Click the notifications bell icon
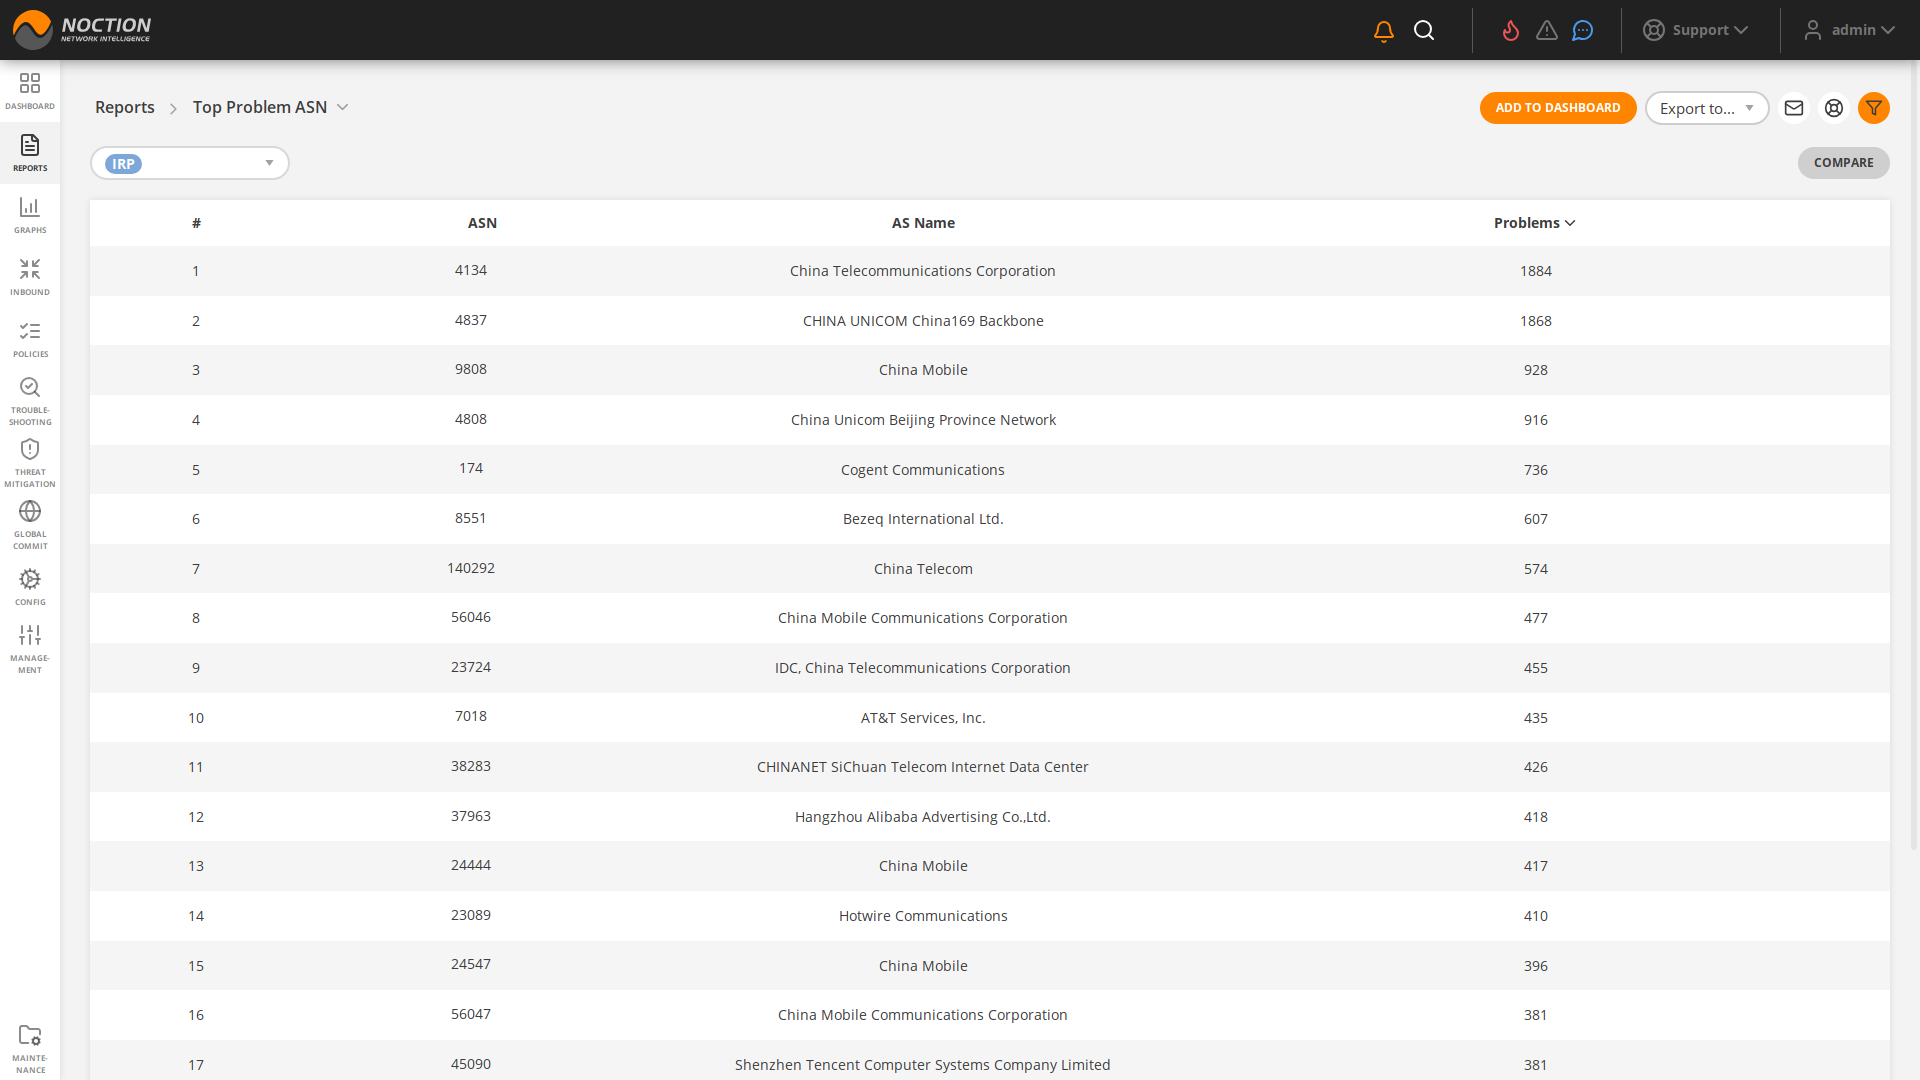 pos(1384,31)
